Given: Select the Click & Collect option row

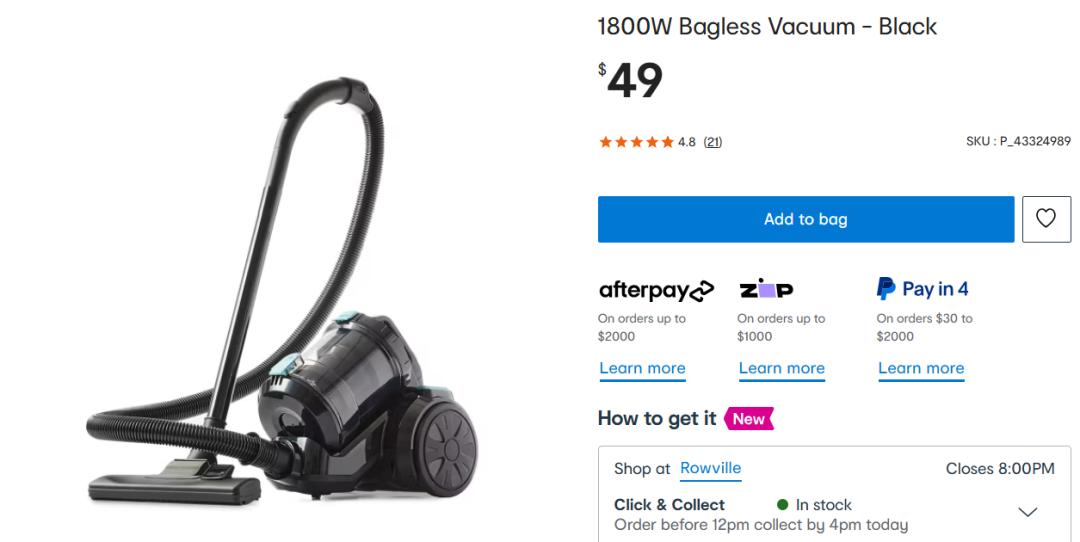Looking at the screenshot, I should tap(834, 514).
